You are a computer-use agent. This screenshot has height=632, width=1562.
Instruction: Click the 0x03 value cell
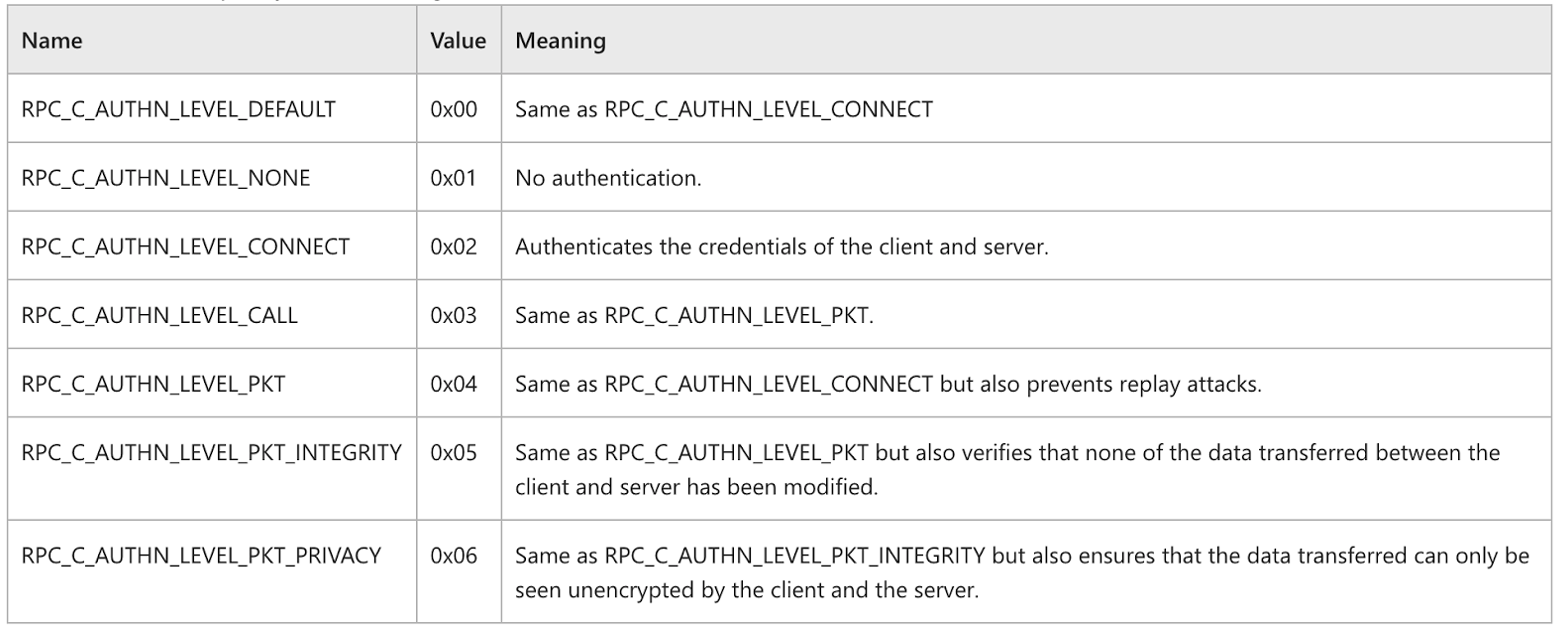(457, 315)
